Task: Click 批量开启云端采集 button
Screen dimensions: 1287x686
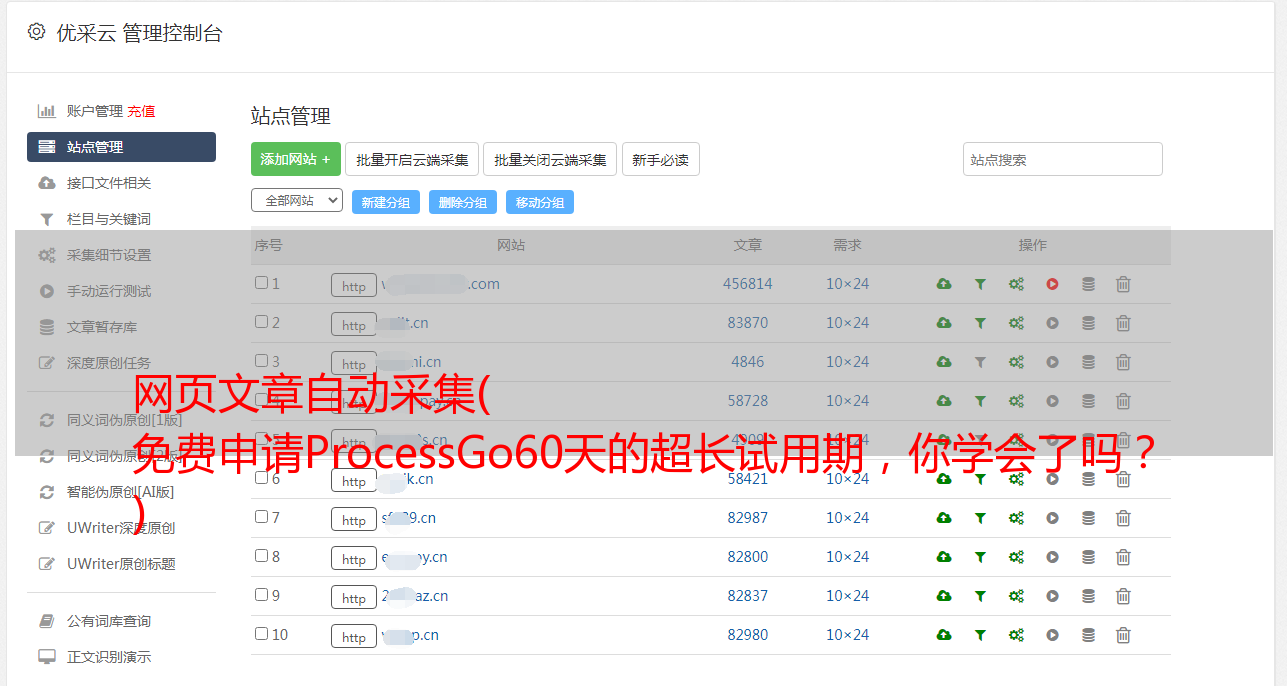Action: click(412, 159)
